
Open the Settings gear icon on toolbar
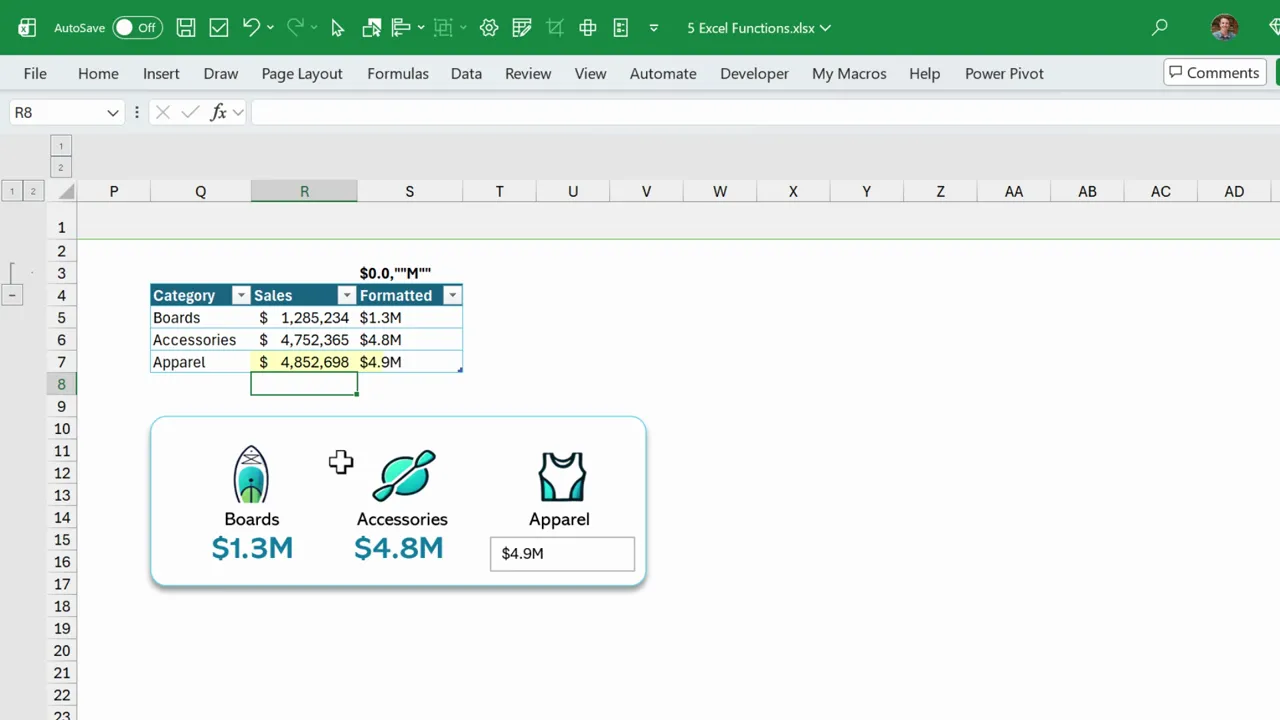tap(488, 27)
